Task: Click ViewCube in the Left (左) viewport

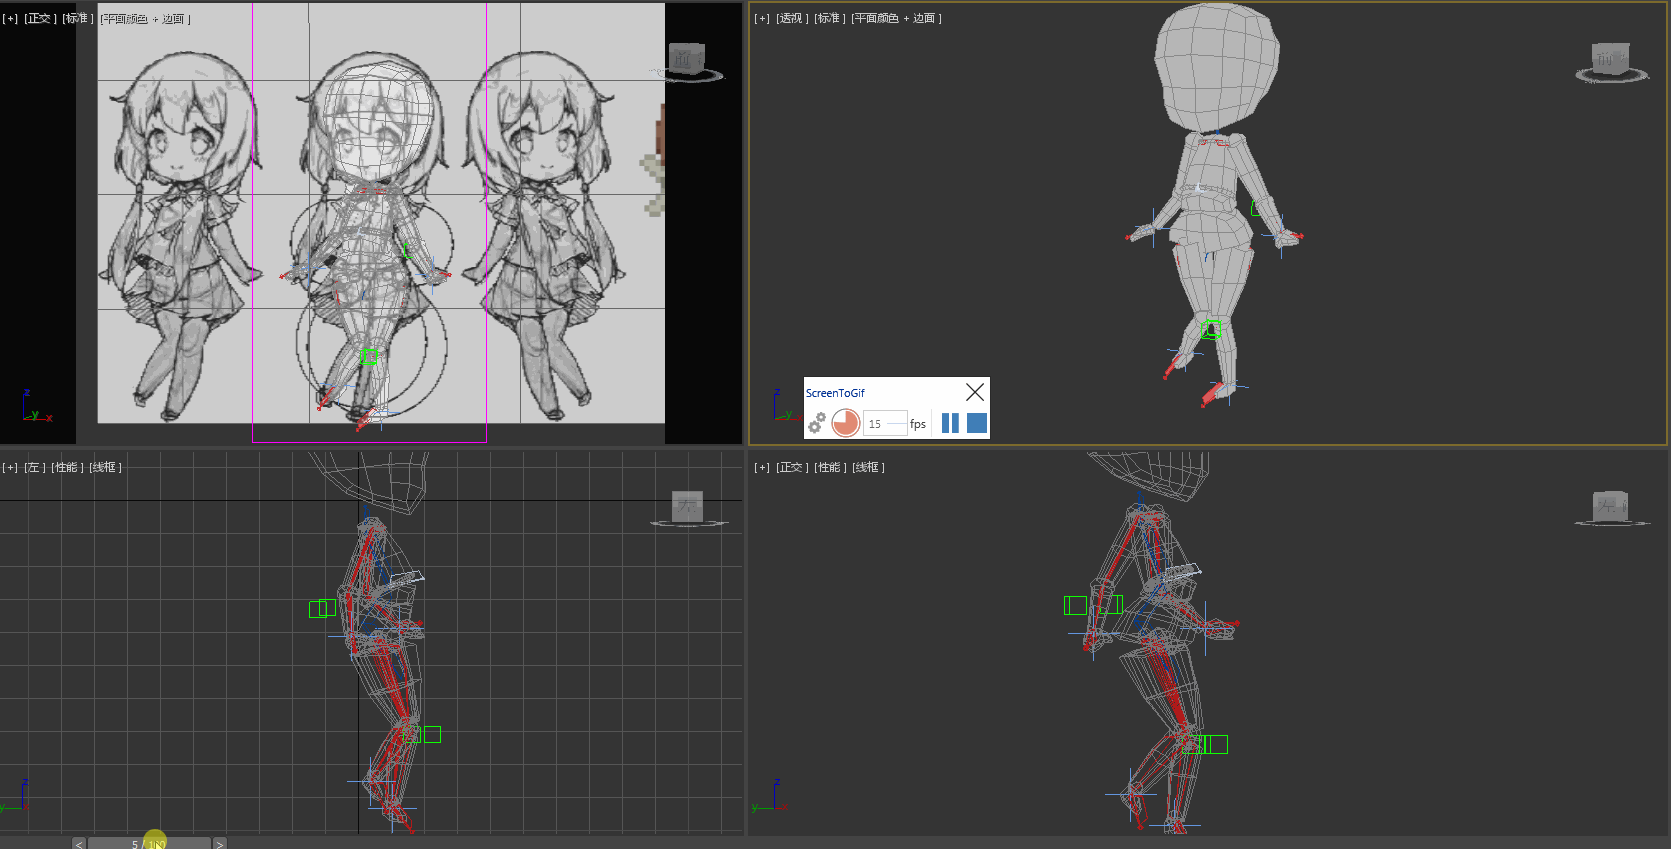Action: tap(687, 508)
